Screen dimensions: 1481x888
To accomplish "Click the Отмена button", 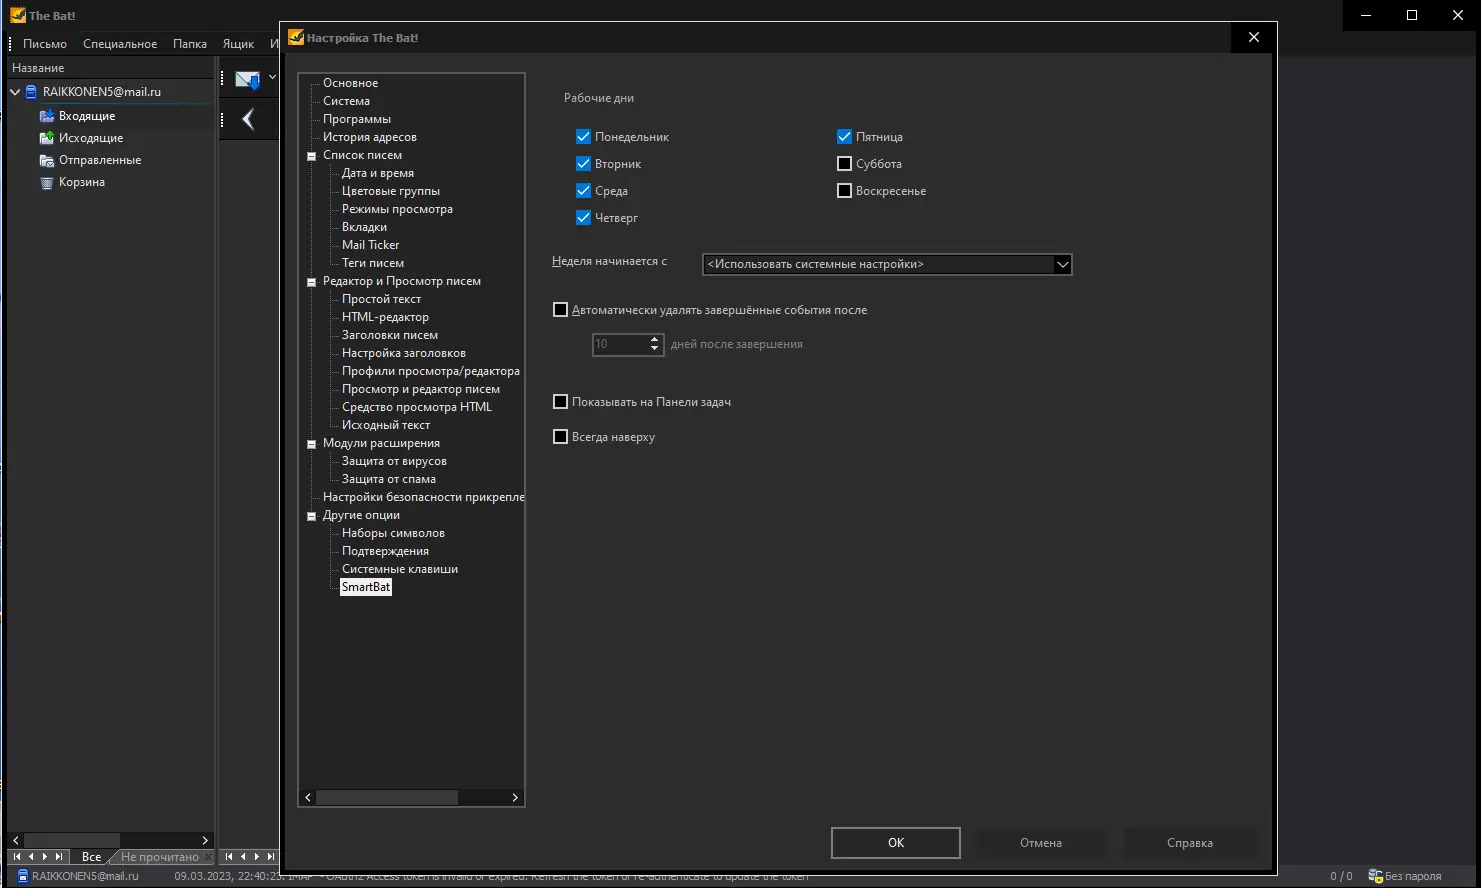I will click(1041, 843).
